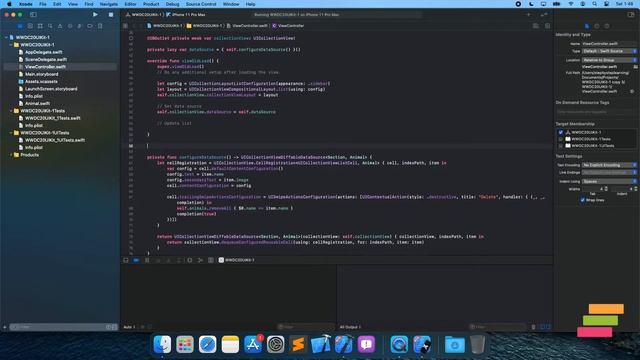Select the Quick Help inspector icon
The image size is (640, 360).
click(x=607, y=26)
